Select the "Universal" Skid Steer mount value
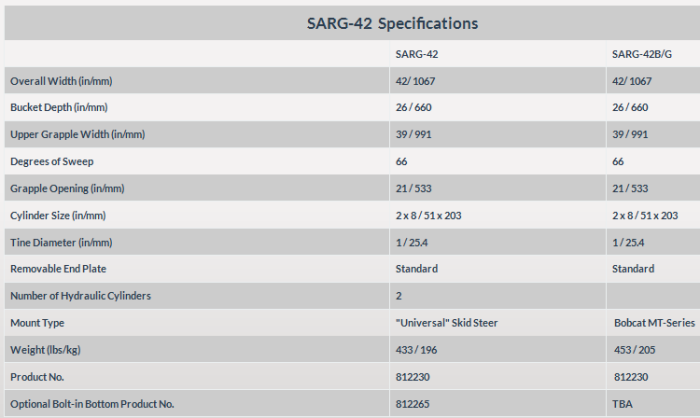 click(x=447, y=323)
